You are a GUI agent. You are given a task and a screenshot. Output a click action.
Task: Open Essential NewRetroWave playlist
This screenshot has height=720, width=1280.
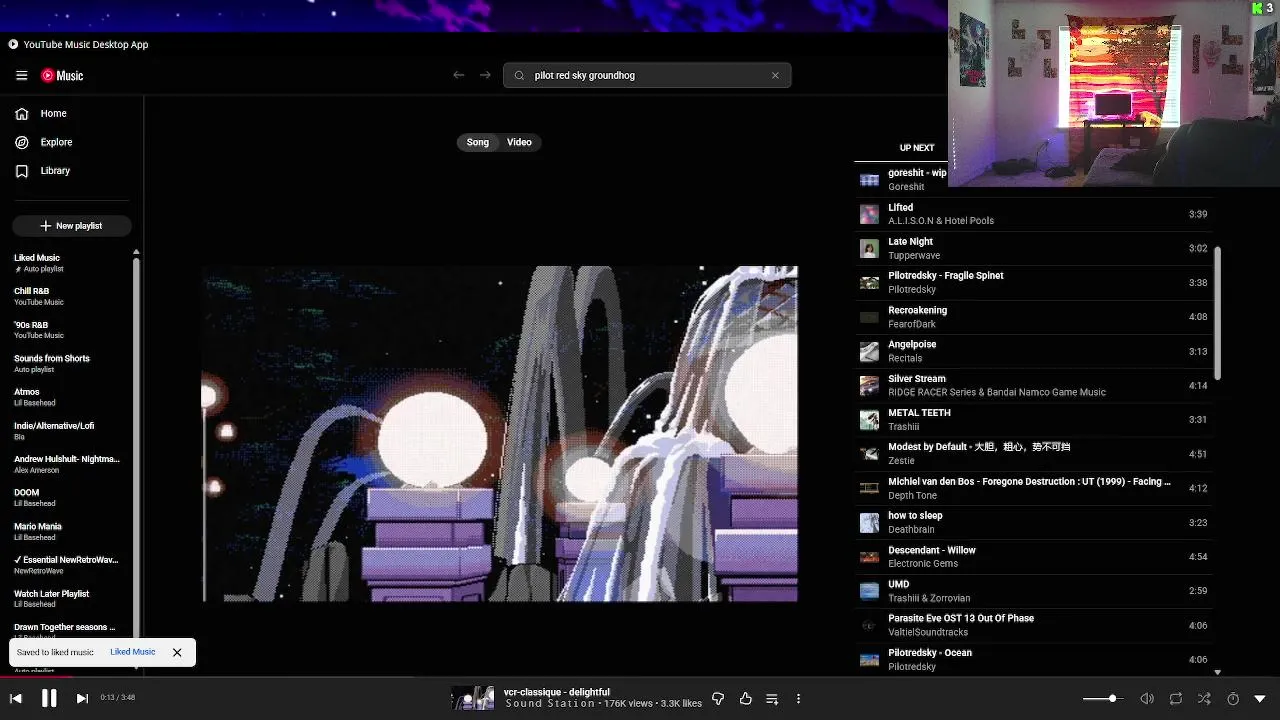[x=66, y=565]
